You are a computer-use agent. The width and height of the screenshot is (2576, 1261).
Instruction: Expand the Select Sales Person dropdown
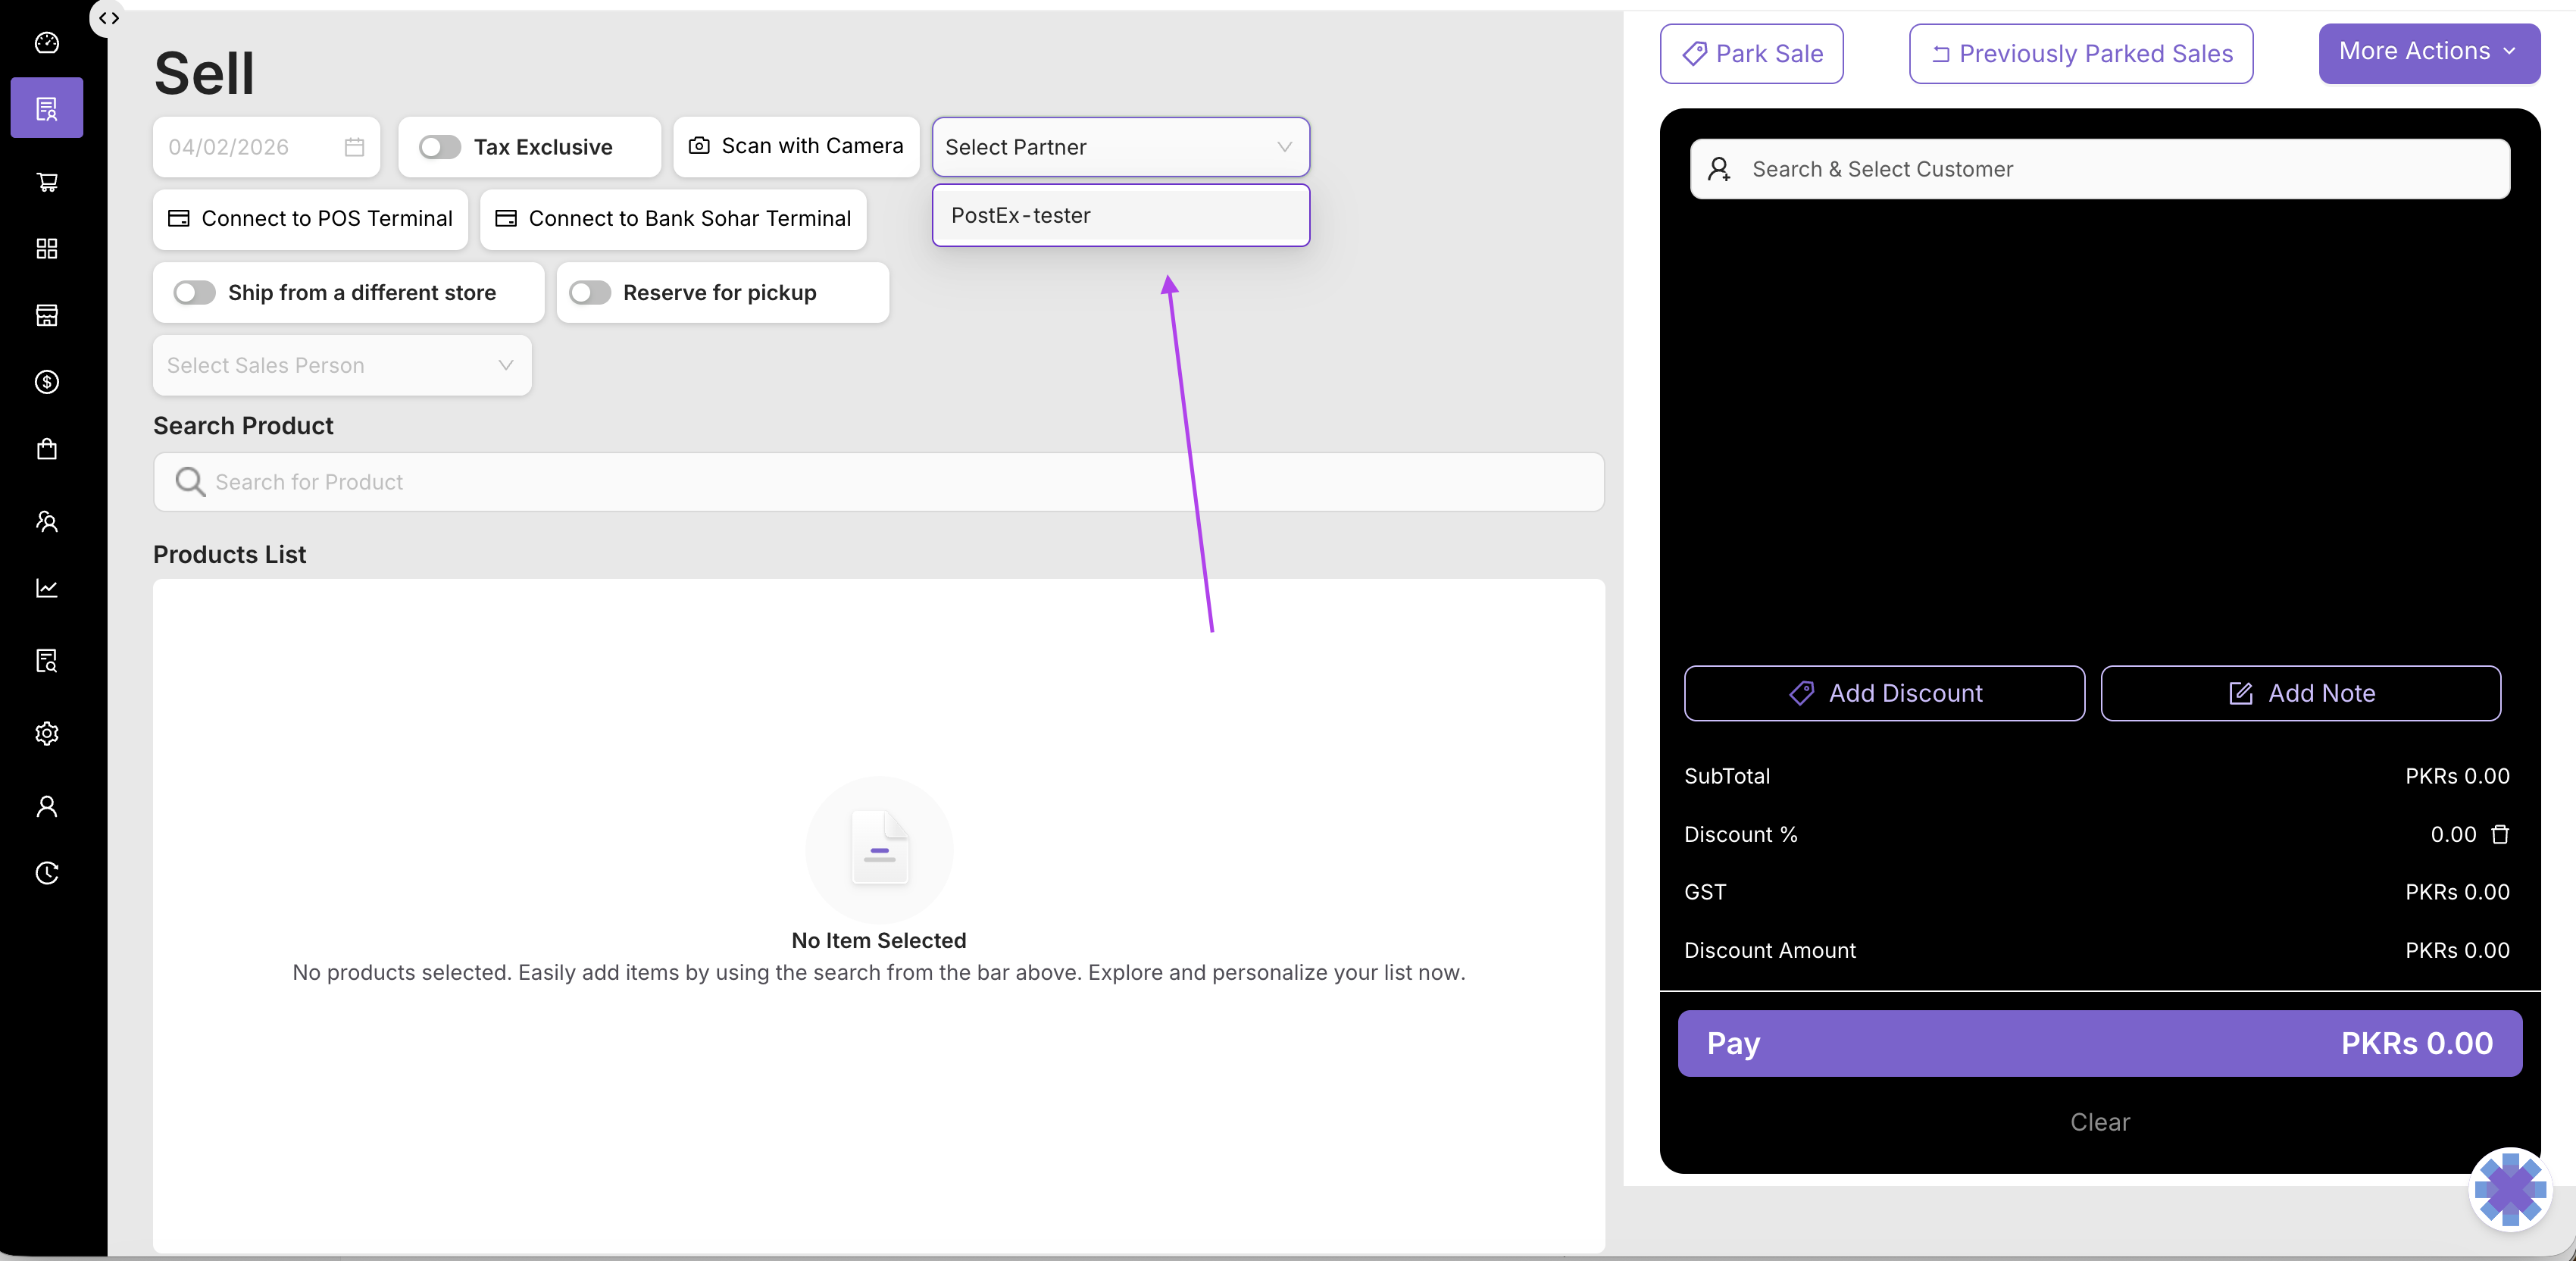(x=342, y=365)
